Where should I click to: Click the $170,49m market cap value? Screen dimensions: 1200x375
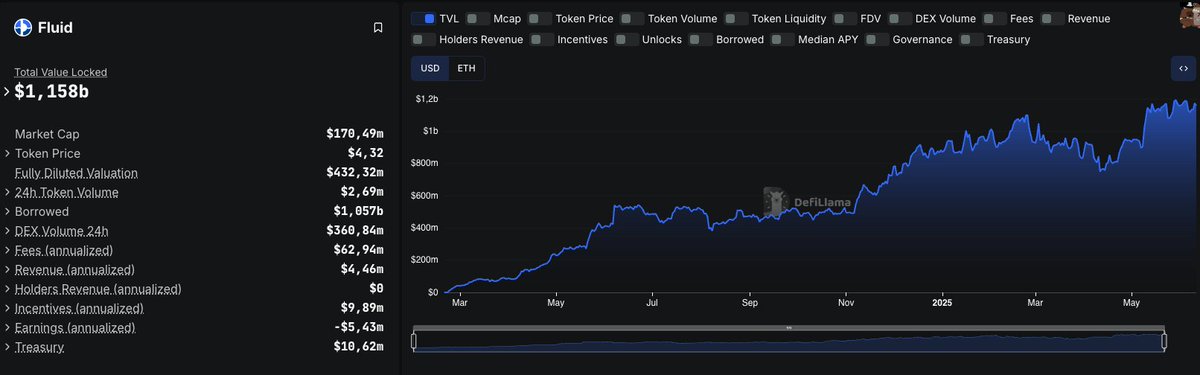pyautogui.click(x=355, y=134)
